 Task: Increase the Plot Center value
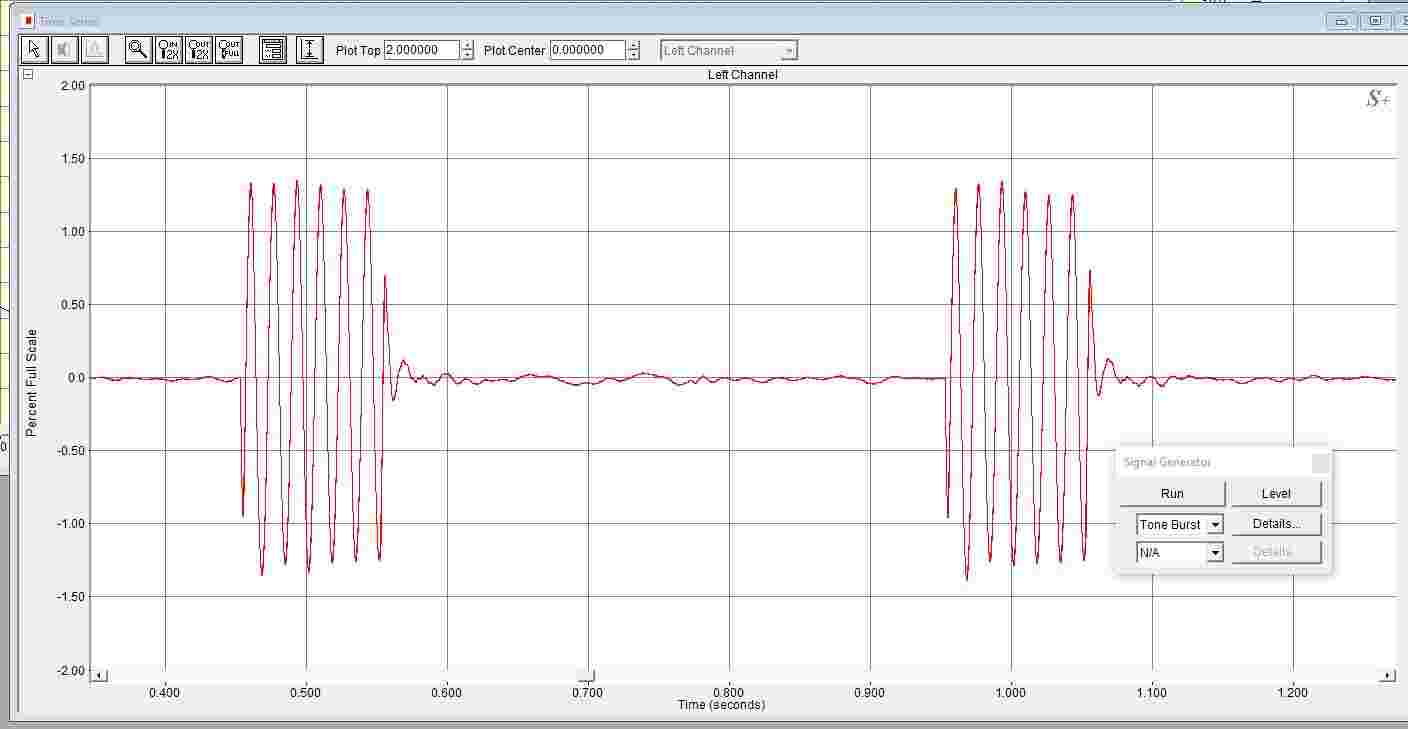coord(633,45)
